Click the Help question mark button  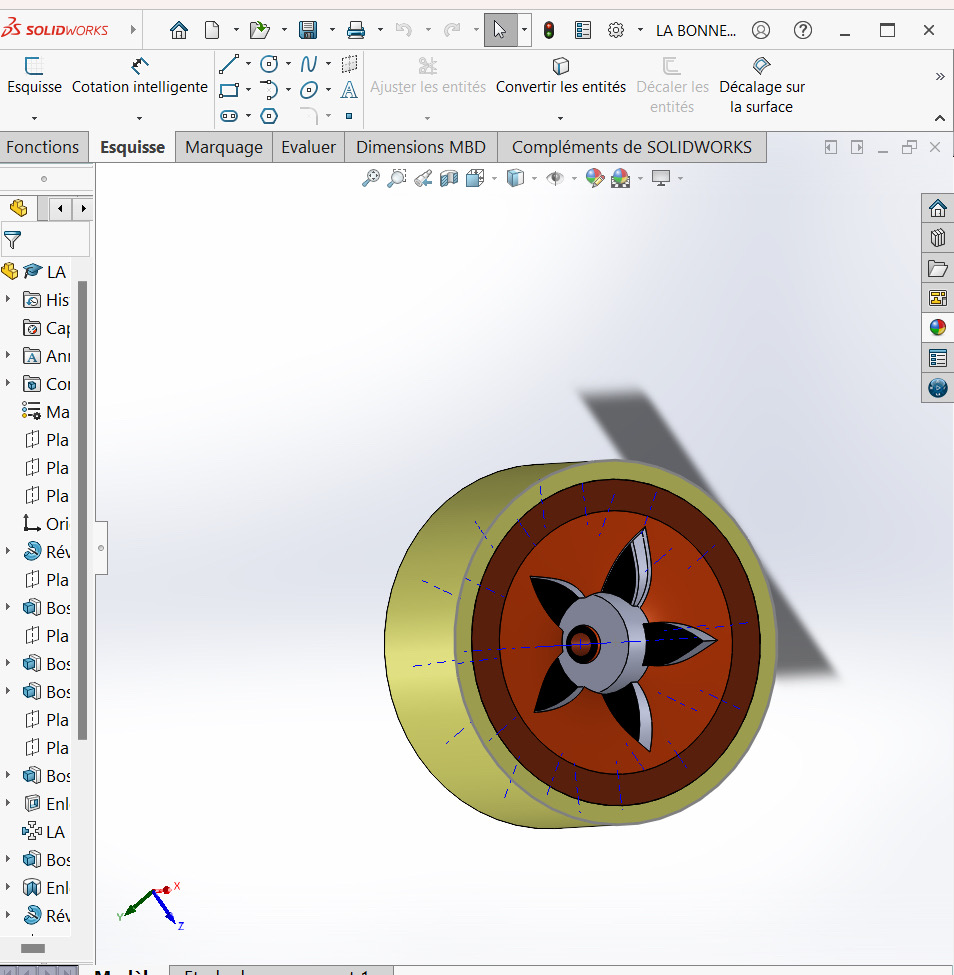(x=802, y=30)
